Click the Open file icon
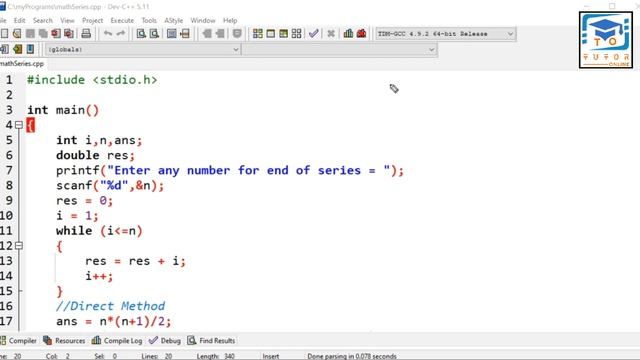Screen dimensions: 640x360 click(x=17, y=33)
